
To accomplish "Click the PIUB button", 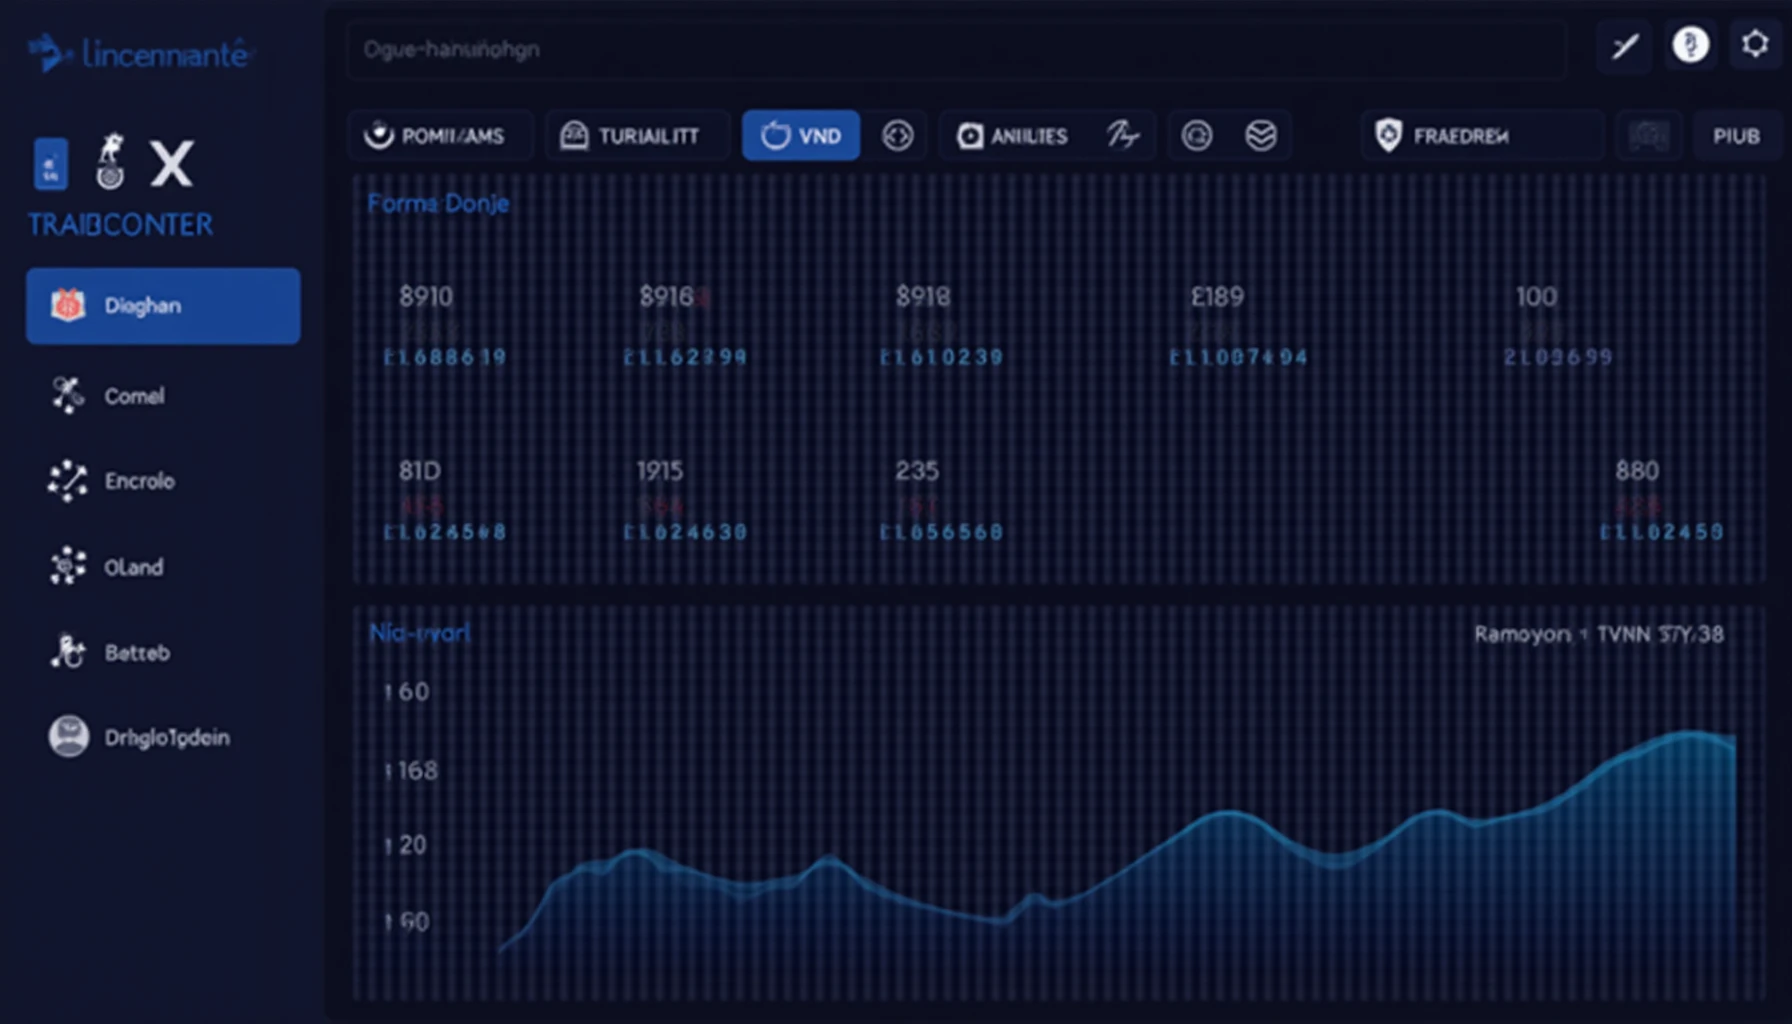I will (x=1736, y=135).
